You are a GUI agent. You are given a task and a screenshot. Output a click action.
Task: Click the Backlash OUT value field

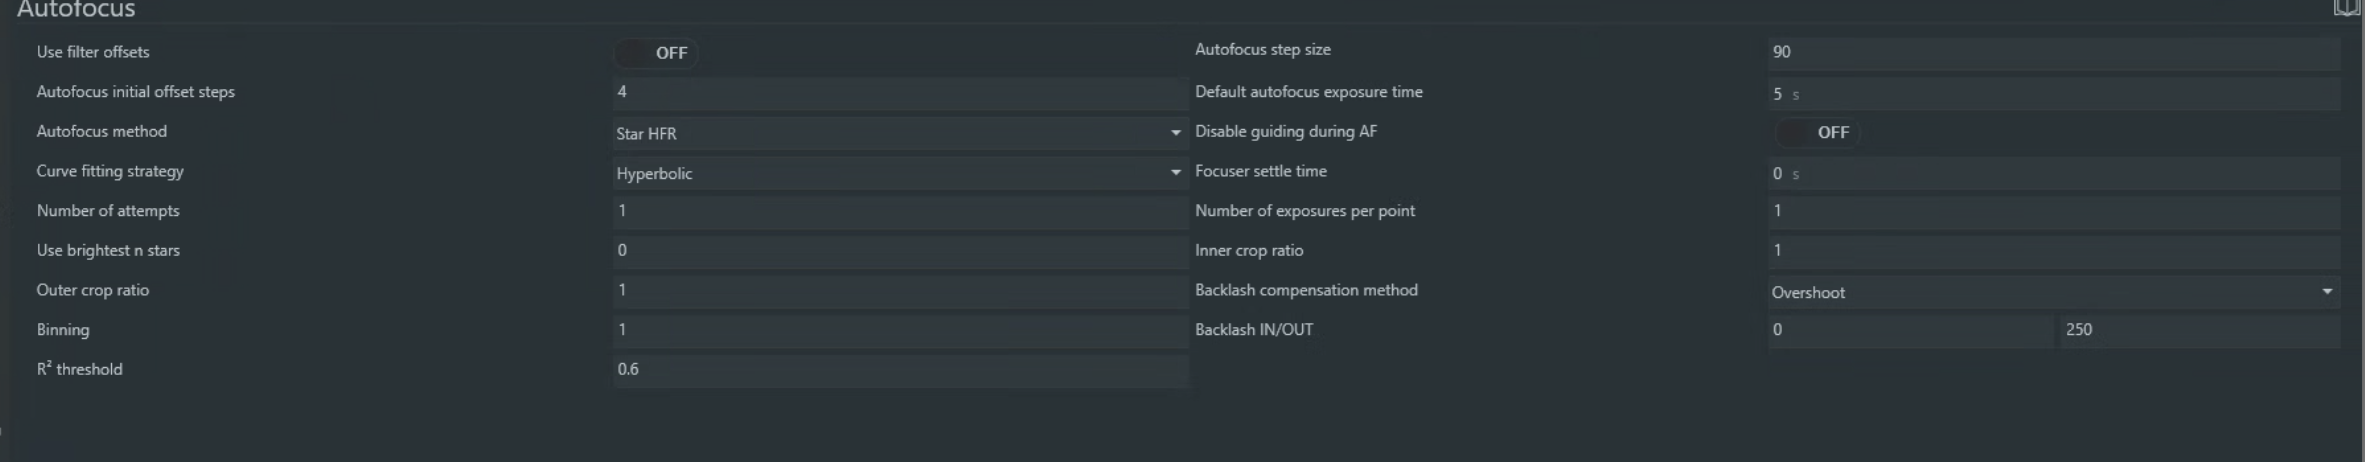click(x=2198, y=330)
